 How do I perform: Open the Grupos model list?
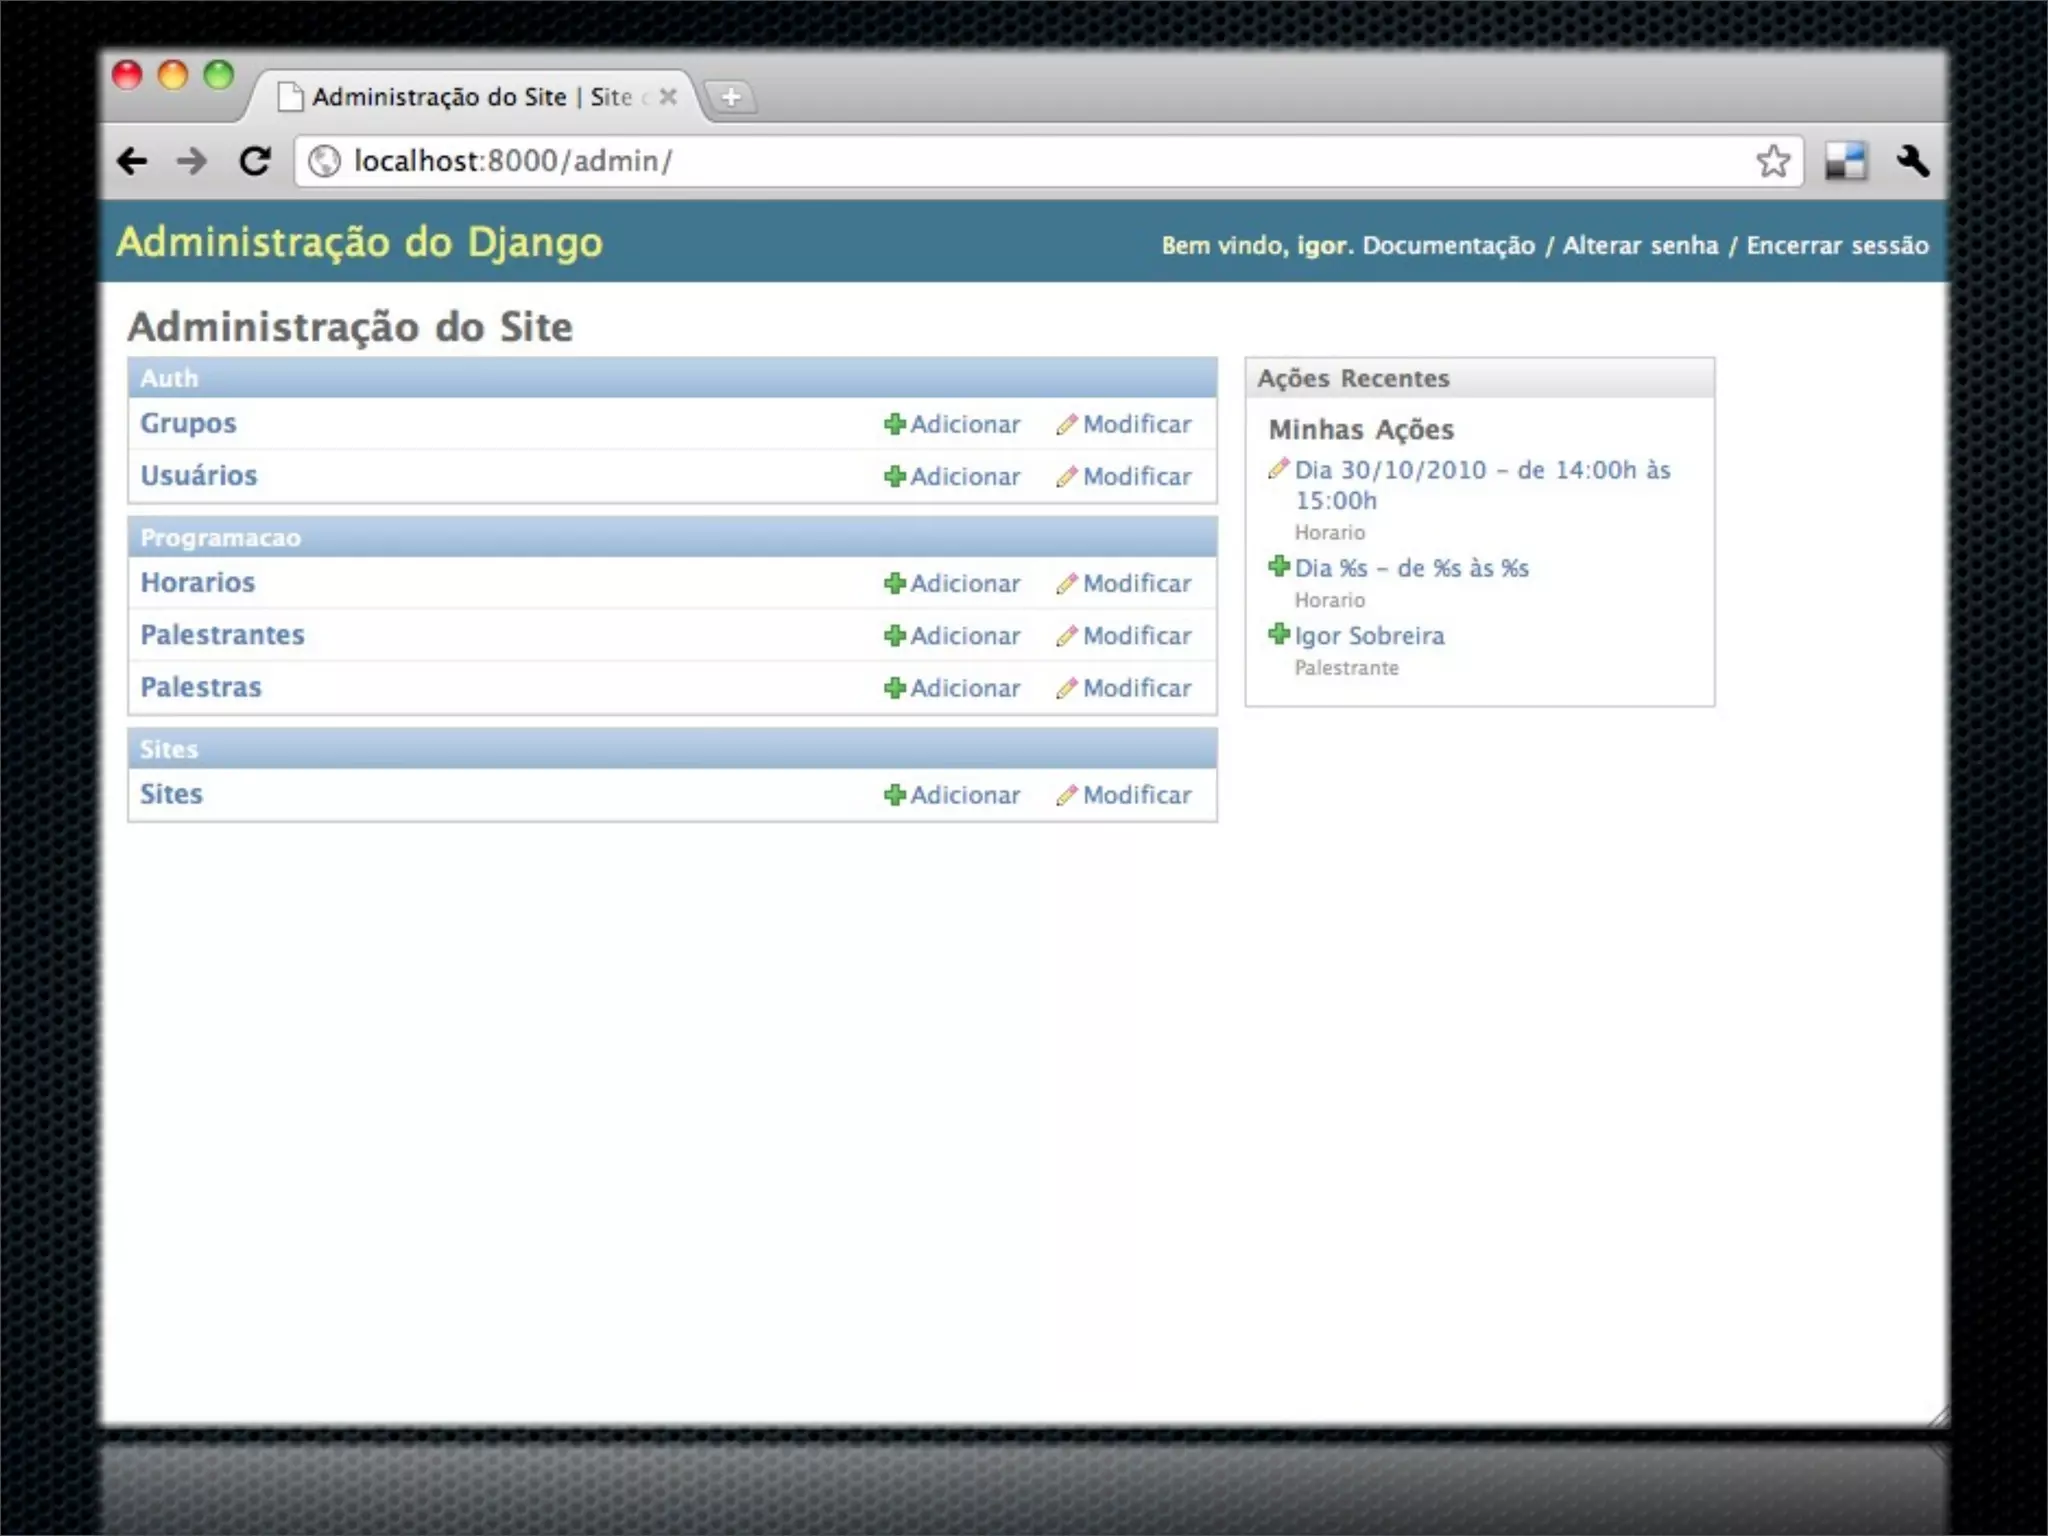point(188,423)
